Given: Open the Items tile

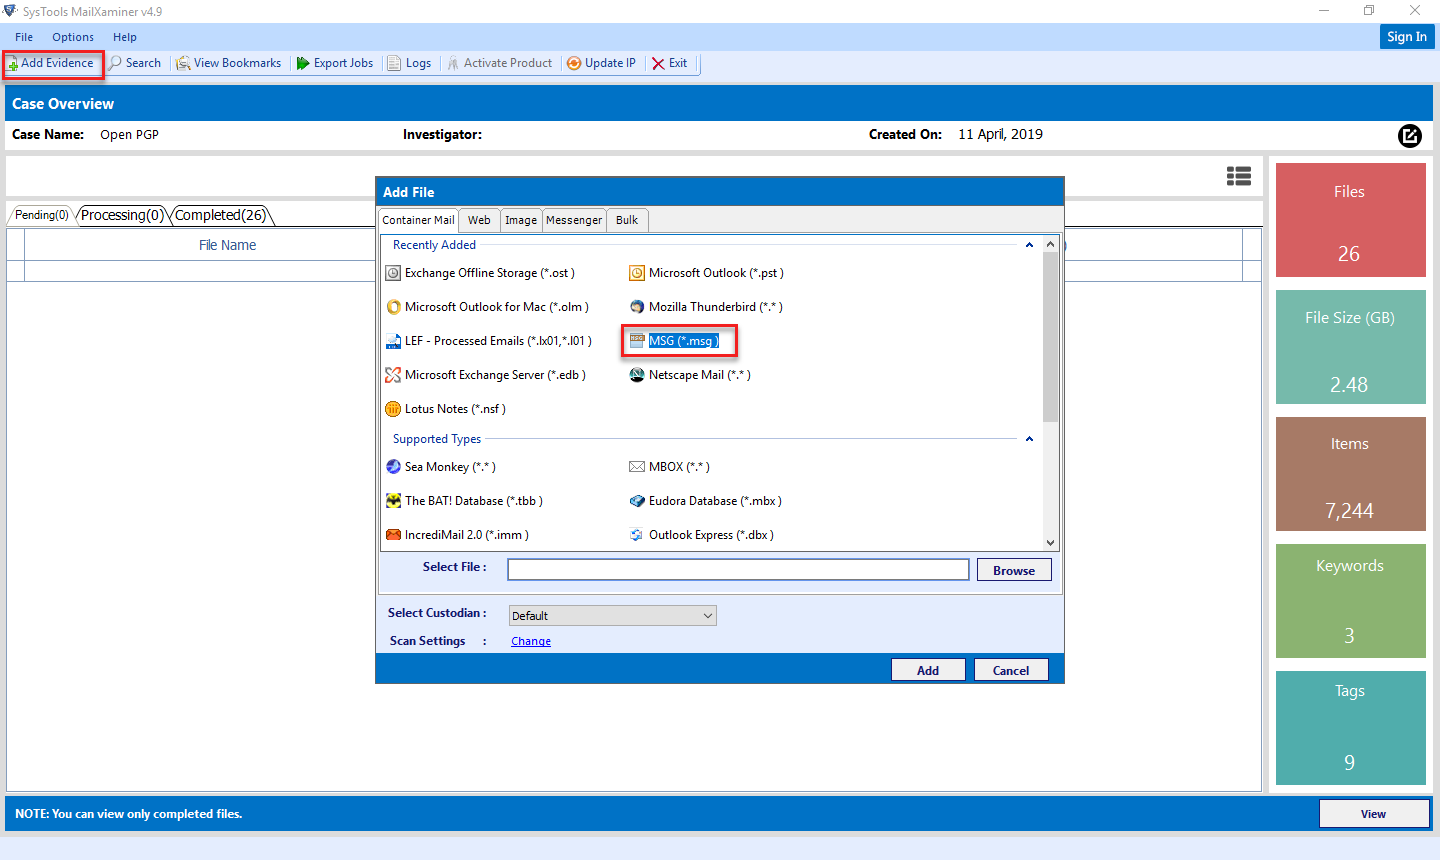Looking at the screenshot, I should coord(1351,474).
